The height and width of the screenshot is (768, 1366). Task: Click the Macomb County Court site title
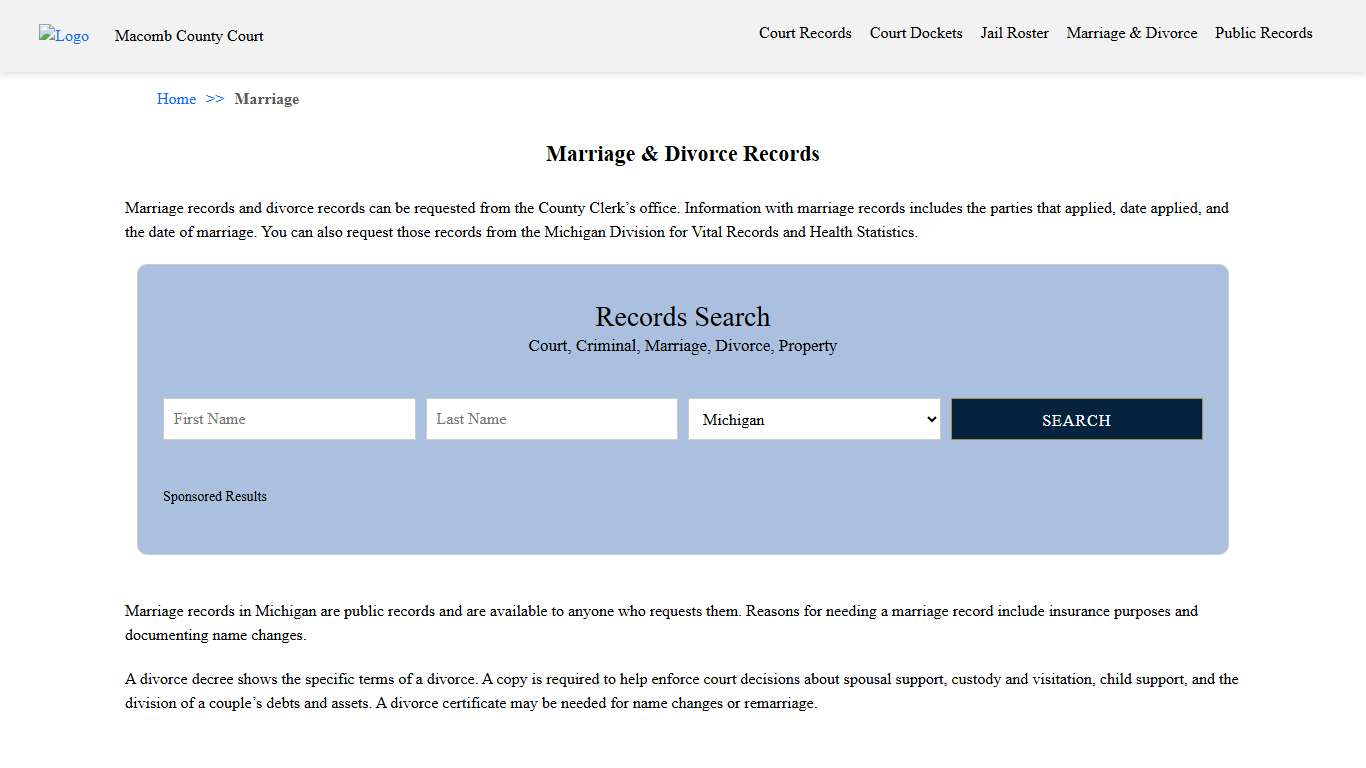click(188, 36)
